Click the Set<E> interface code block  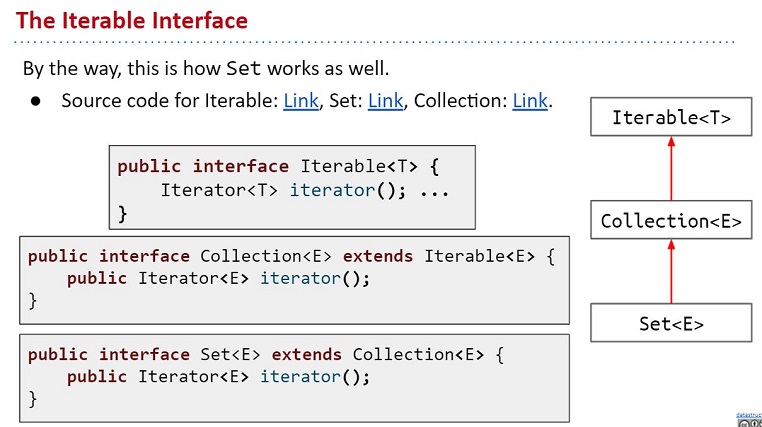[x=294, y=376]
